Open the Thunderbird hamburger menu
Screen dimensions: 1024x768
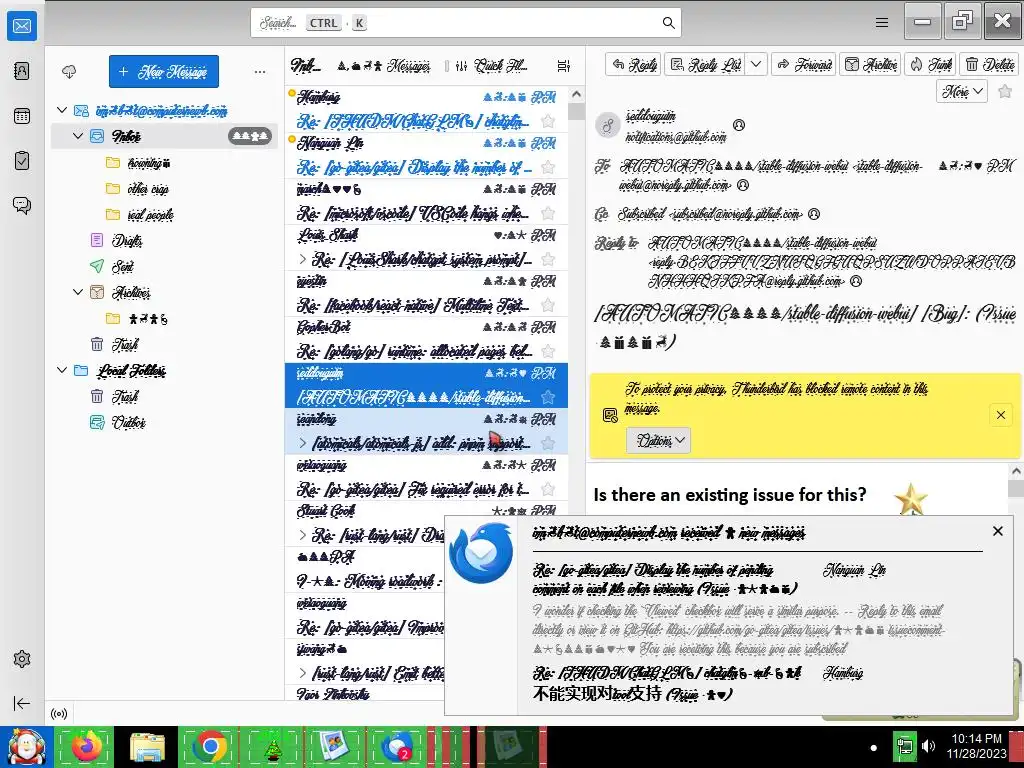tap(882, 23)
